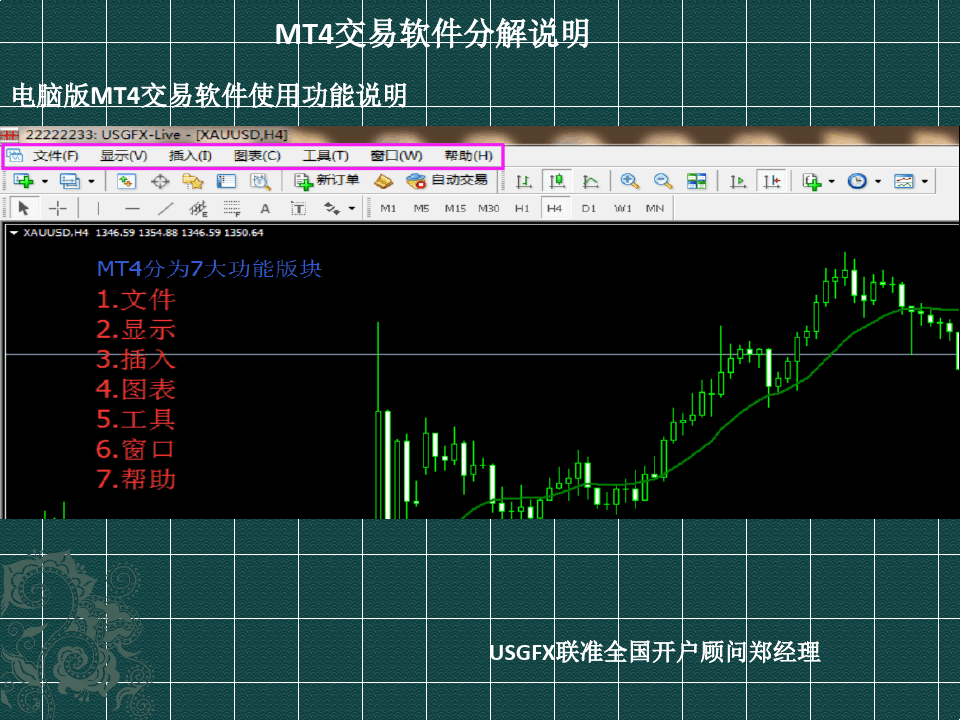The width and height of the screenshot is (960, 720).
Task: Switch timeframe to M30
Action: 489,209
